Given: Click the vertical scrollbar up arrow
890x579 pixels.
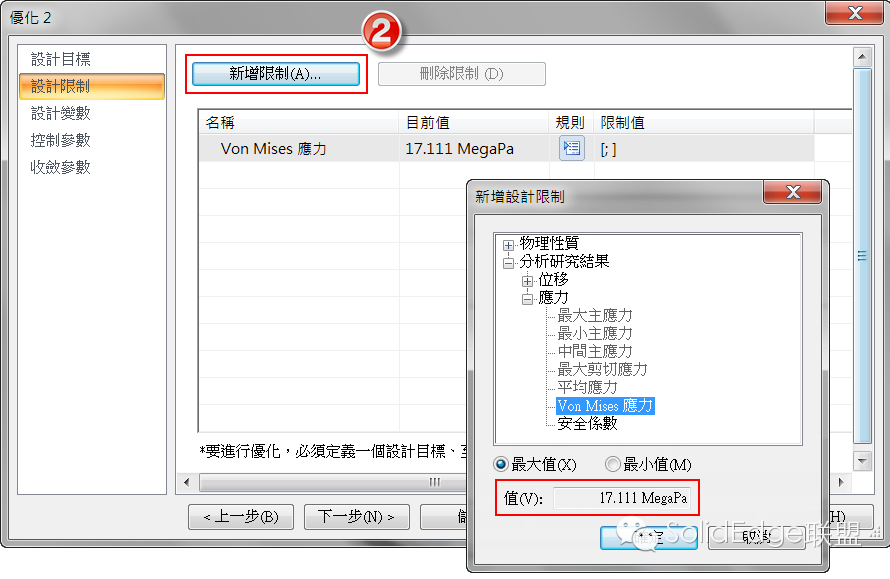Looking at the screenshot, I should 862,57.
